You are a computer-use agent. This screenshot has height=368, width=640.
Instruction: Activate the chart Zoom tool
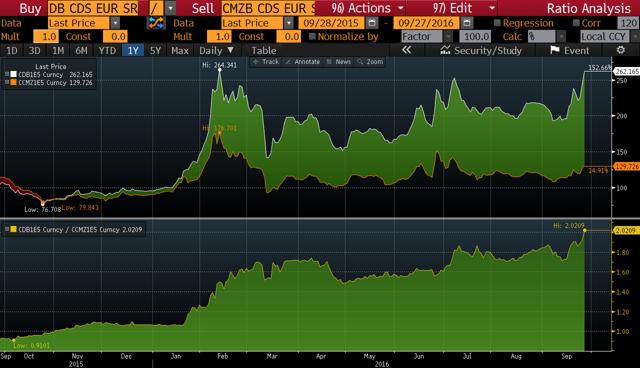(370, 62)
